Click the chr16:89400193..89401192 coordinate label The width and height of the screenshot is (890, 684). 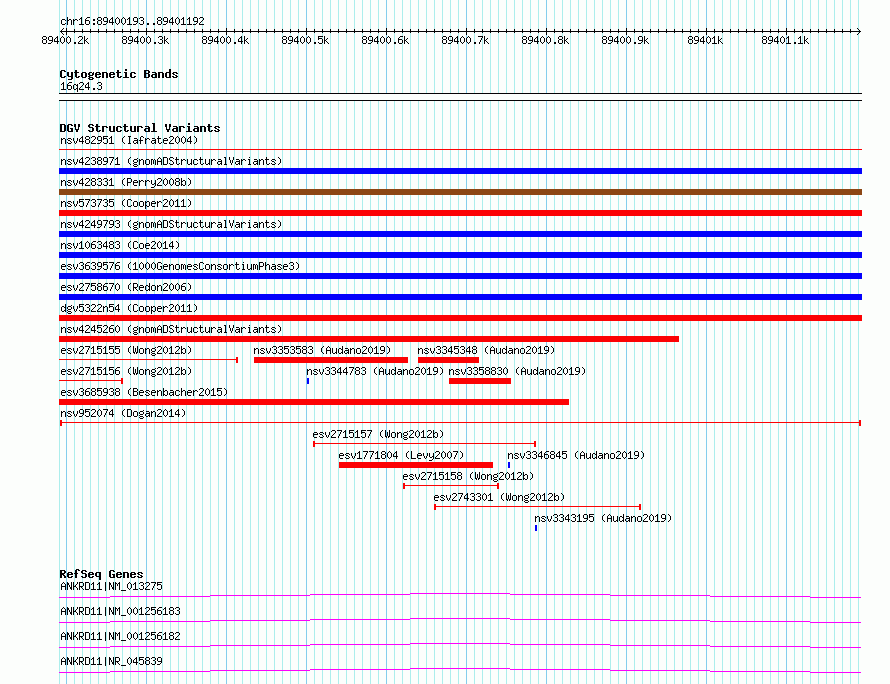coord(132,21)
